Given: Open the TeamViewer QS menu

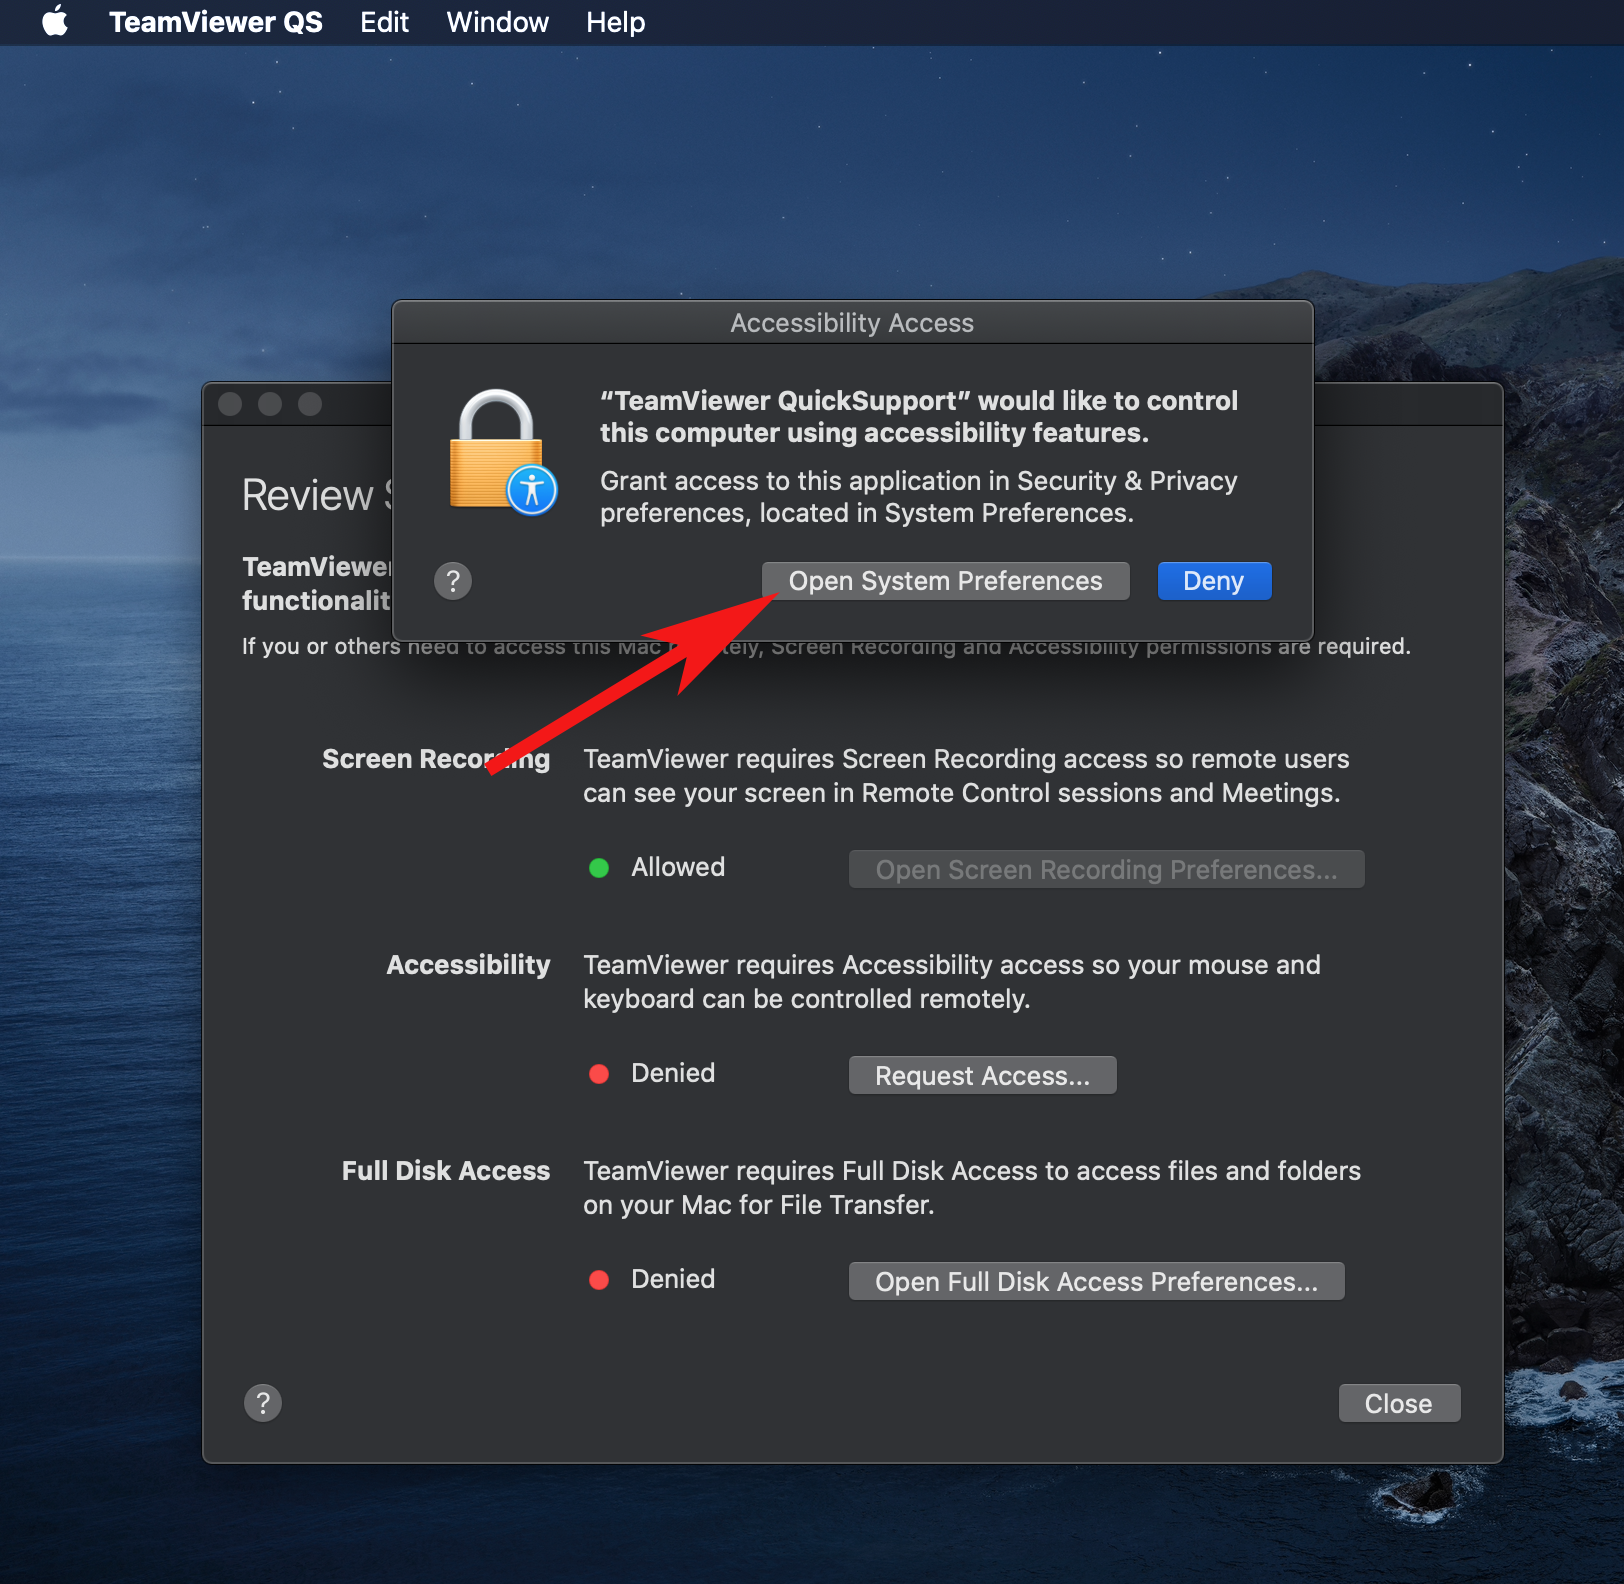Looking at the screenshot, I should (x=216, y=22).
